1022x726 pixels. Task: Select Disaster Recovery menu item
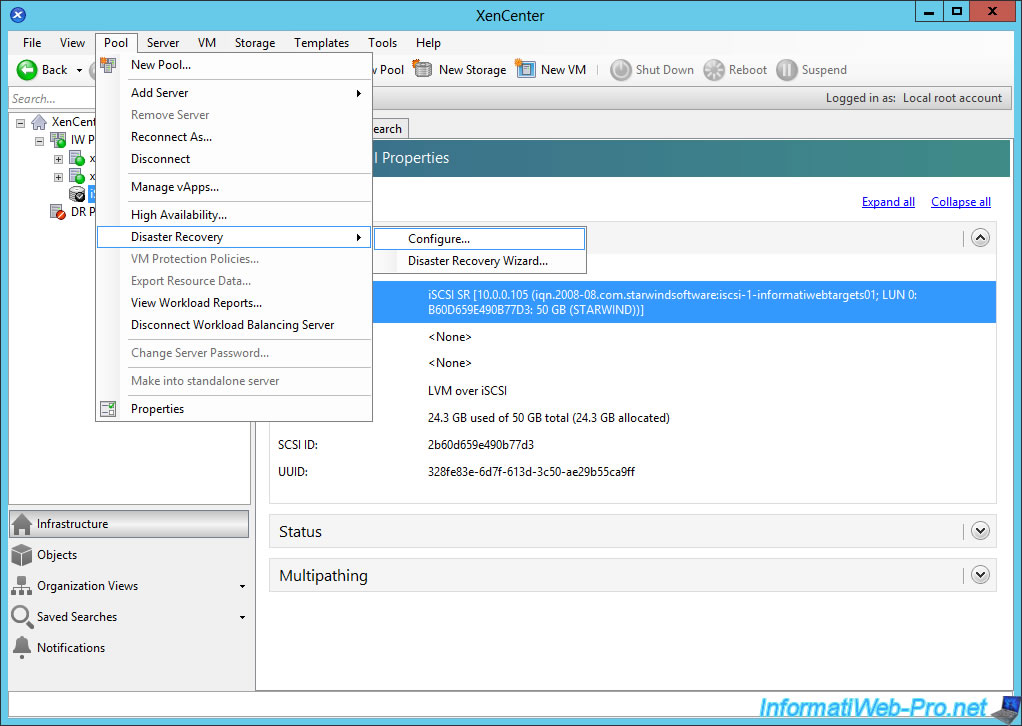[234, 237]
